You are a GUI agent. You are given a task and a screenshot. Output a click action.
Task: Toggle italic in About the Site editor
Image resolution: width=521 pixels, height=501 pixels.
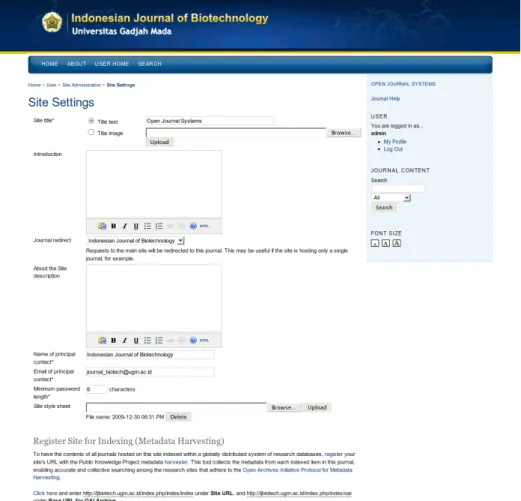(x=125, y=340)
